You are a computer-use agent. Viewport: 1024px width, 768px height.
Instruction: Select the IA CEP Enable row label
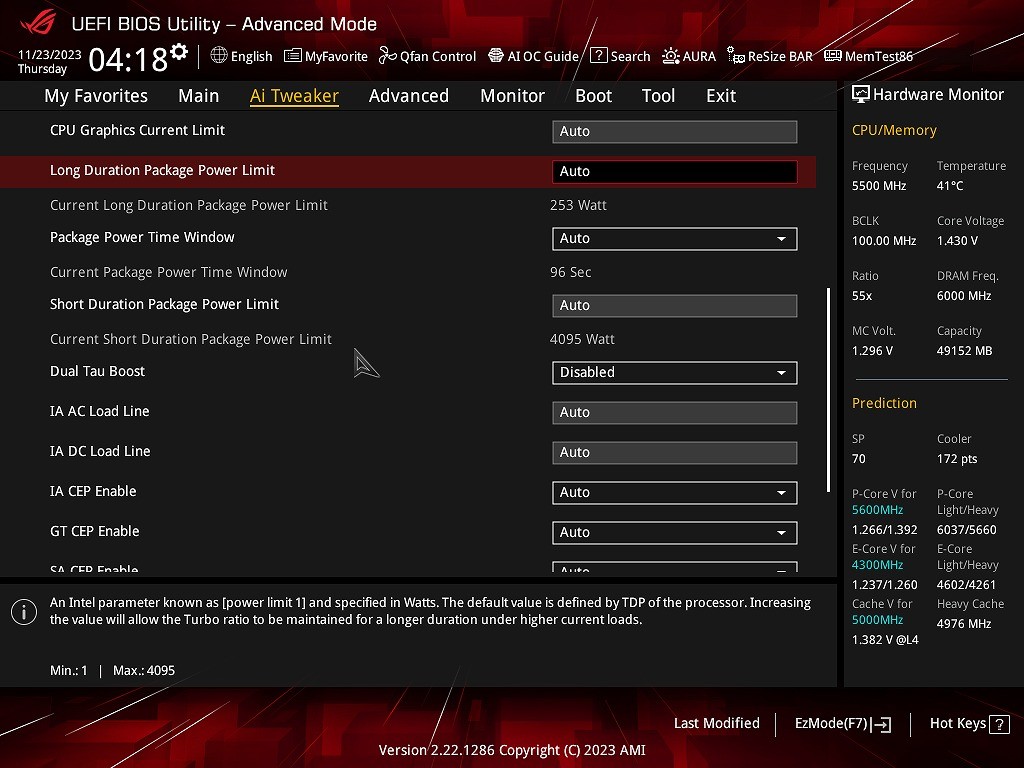[x=93, y=491]
